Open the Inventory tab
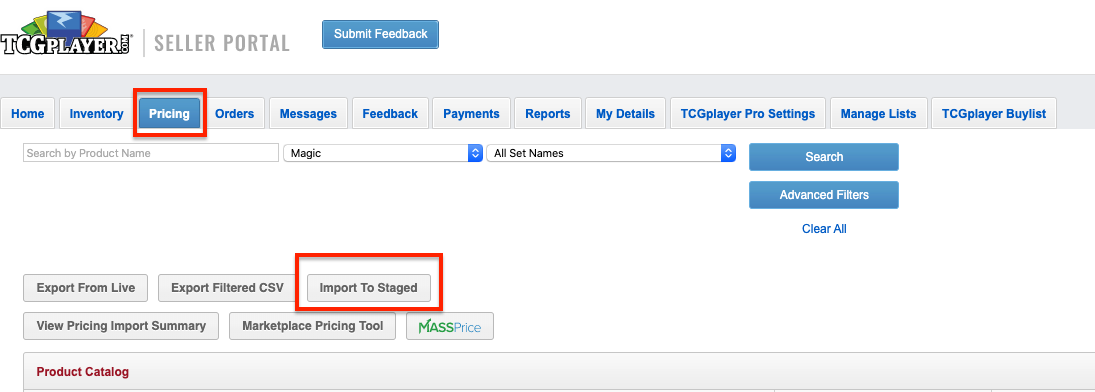Image resolution: width=1095 pixels, height=392 pixels. [x=96, y=114]
